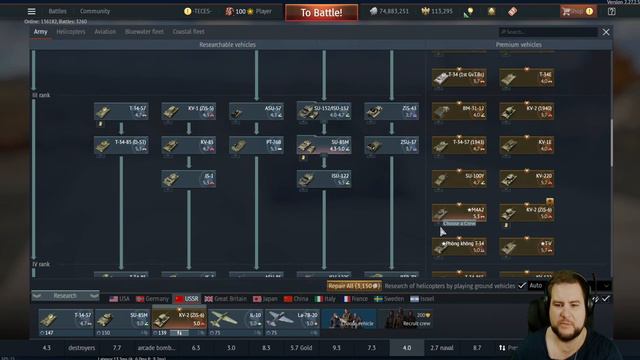Select IS-1 in the research tree
The width and height of the screenshot is (640, 360).
[189, 179]
